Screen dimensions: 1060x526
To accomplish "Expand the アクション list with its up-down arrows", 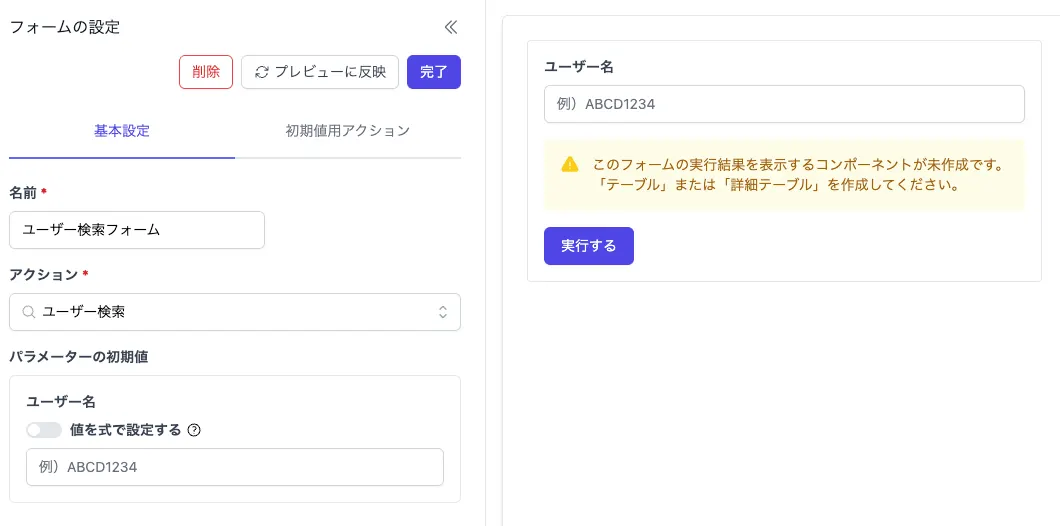I will pyautogui.click(x=443, y=312).
